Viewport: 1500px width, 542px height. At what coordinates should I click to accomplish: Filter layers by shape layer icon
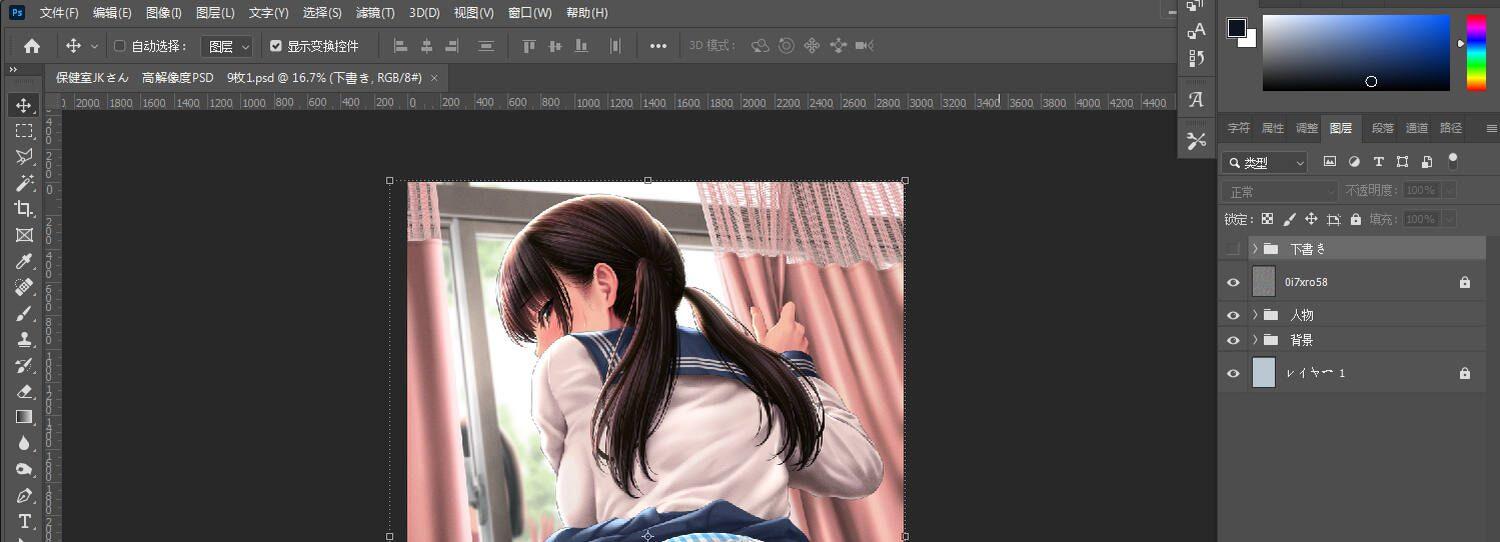point(1402,162)
